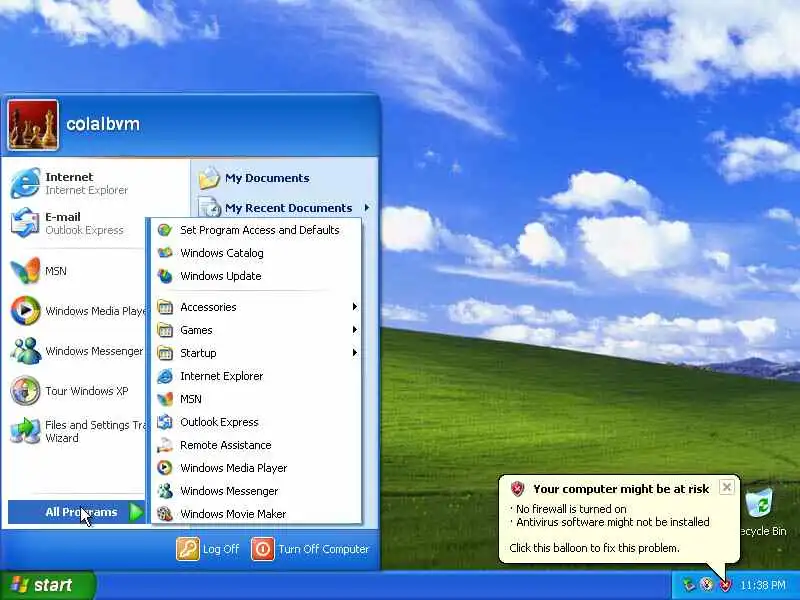Click the Files and Settings Transfer Wizard icon
Viewport: 800px width, 600px height.
tap(25, 431)
